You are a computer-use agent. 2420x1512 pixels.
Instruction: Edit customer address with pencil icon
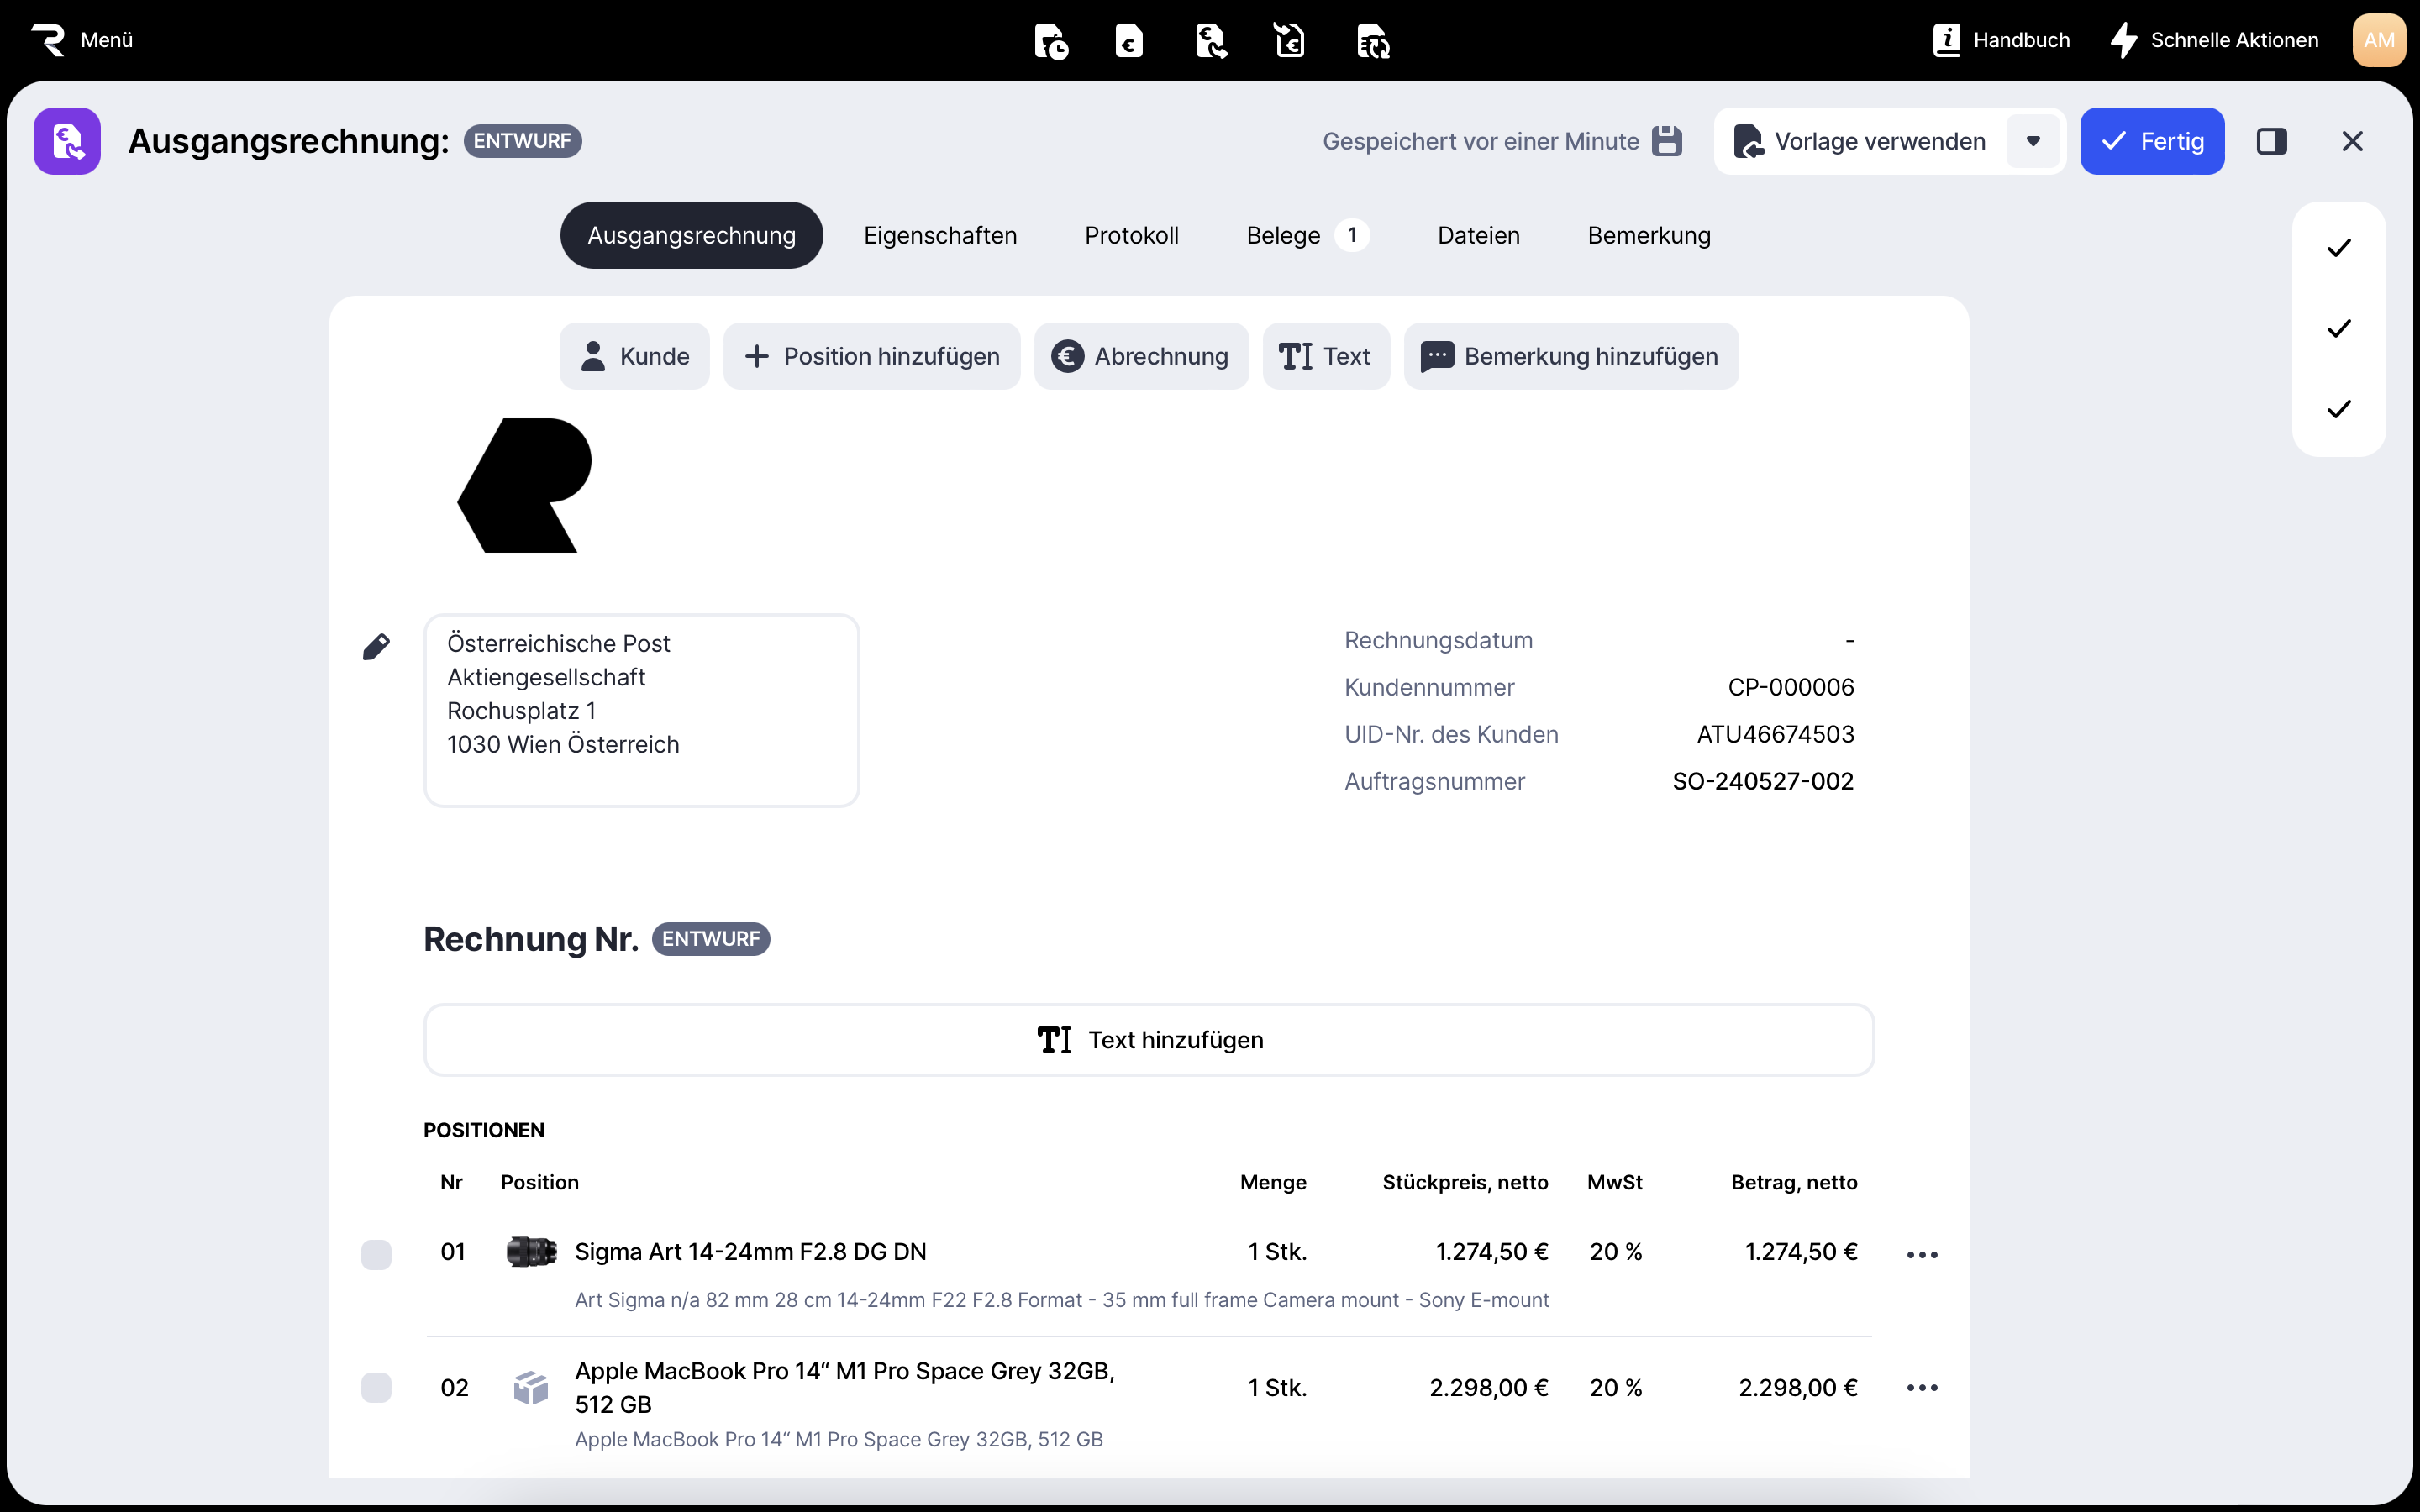pyautogui.click(x=376, y=647)
